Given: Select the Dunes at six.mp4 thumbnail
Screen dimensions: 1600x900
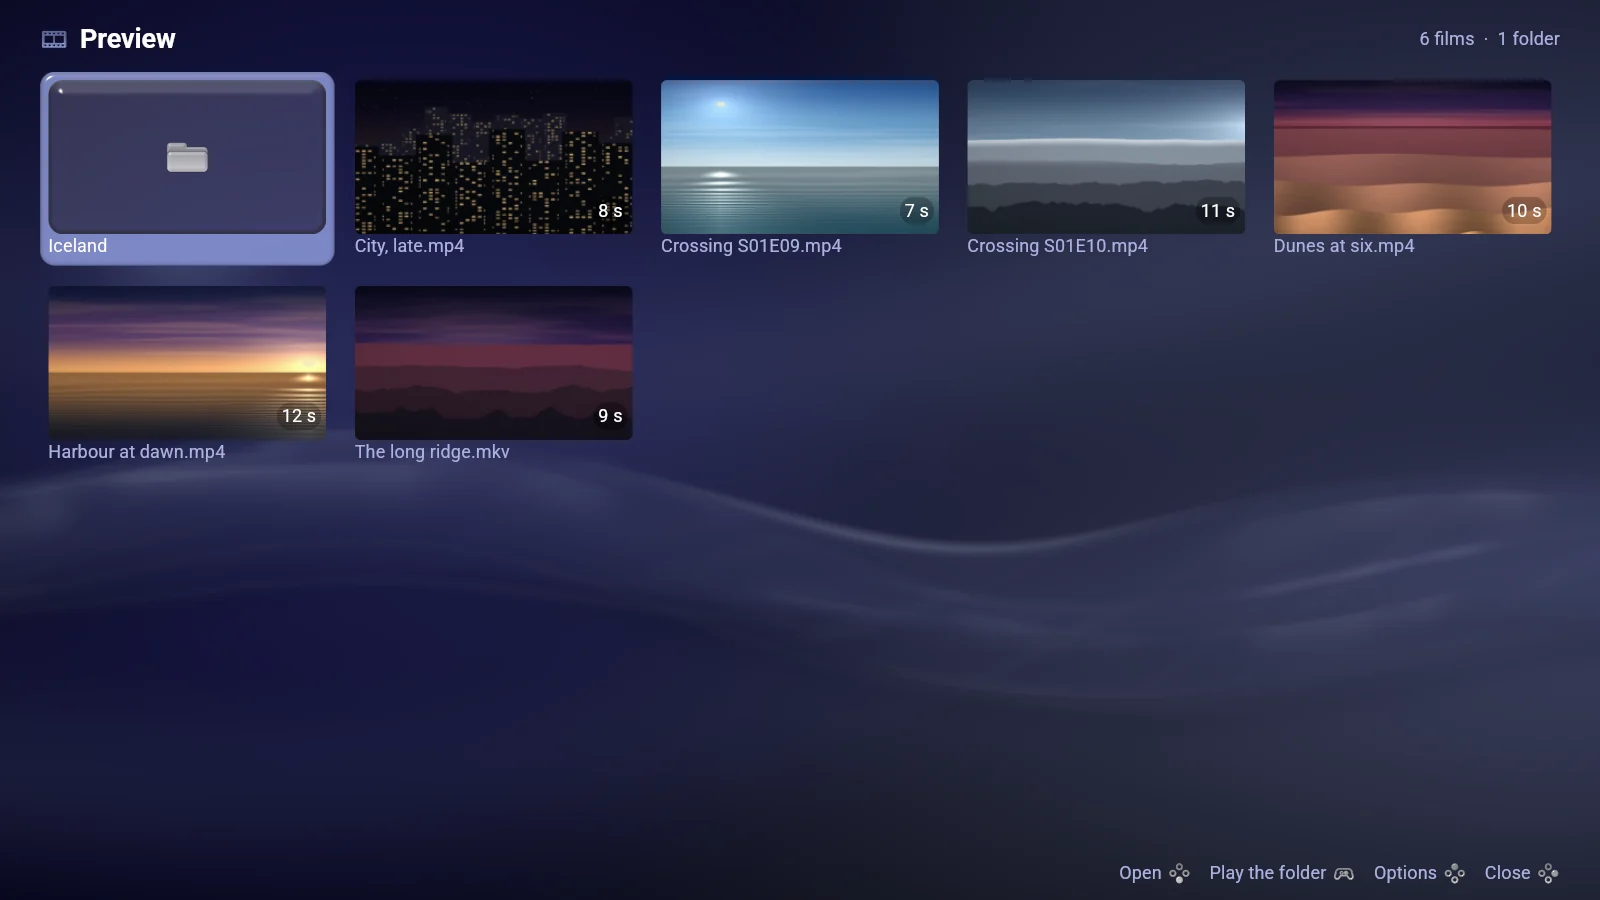Looking at the screenshot, I should 1412,157.
